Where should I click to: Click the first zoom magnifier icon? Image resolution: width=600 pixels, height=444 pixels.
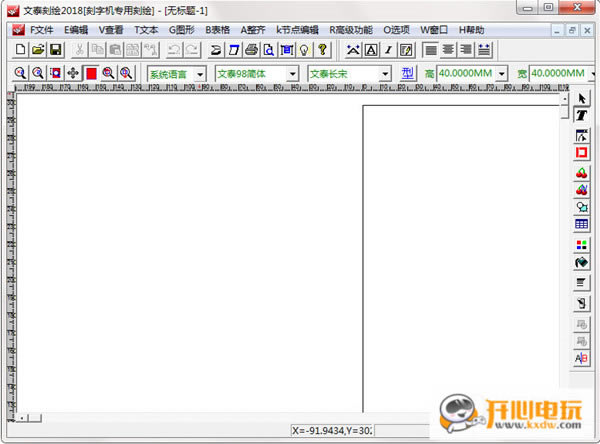click(x=20, y=73)
